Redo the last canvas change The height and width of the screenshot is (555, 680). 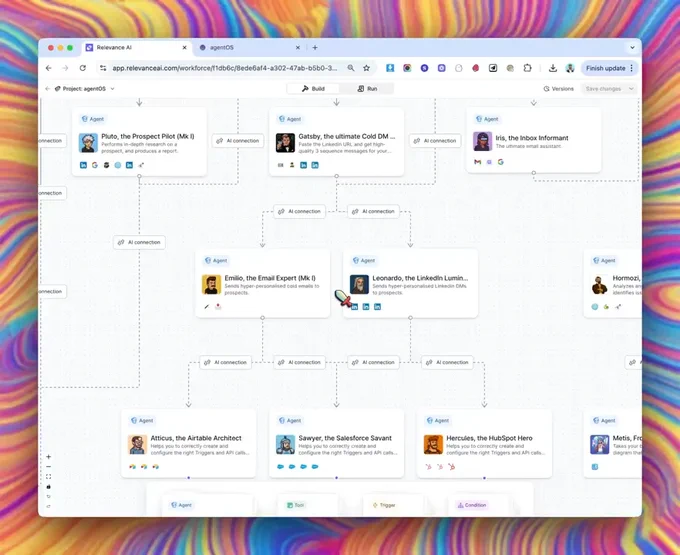click(x=49, y=506)
